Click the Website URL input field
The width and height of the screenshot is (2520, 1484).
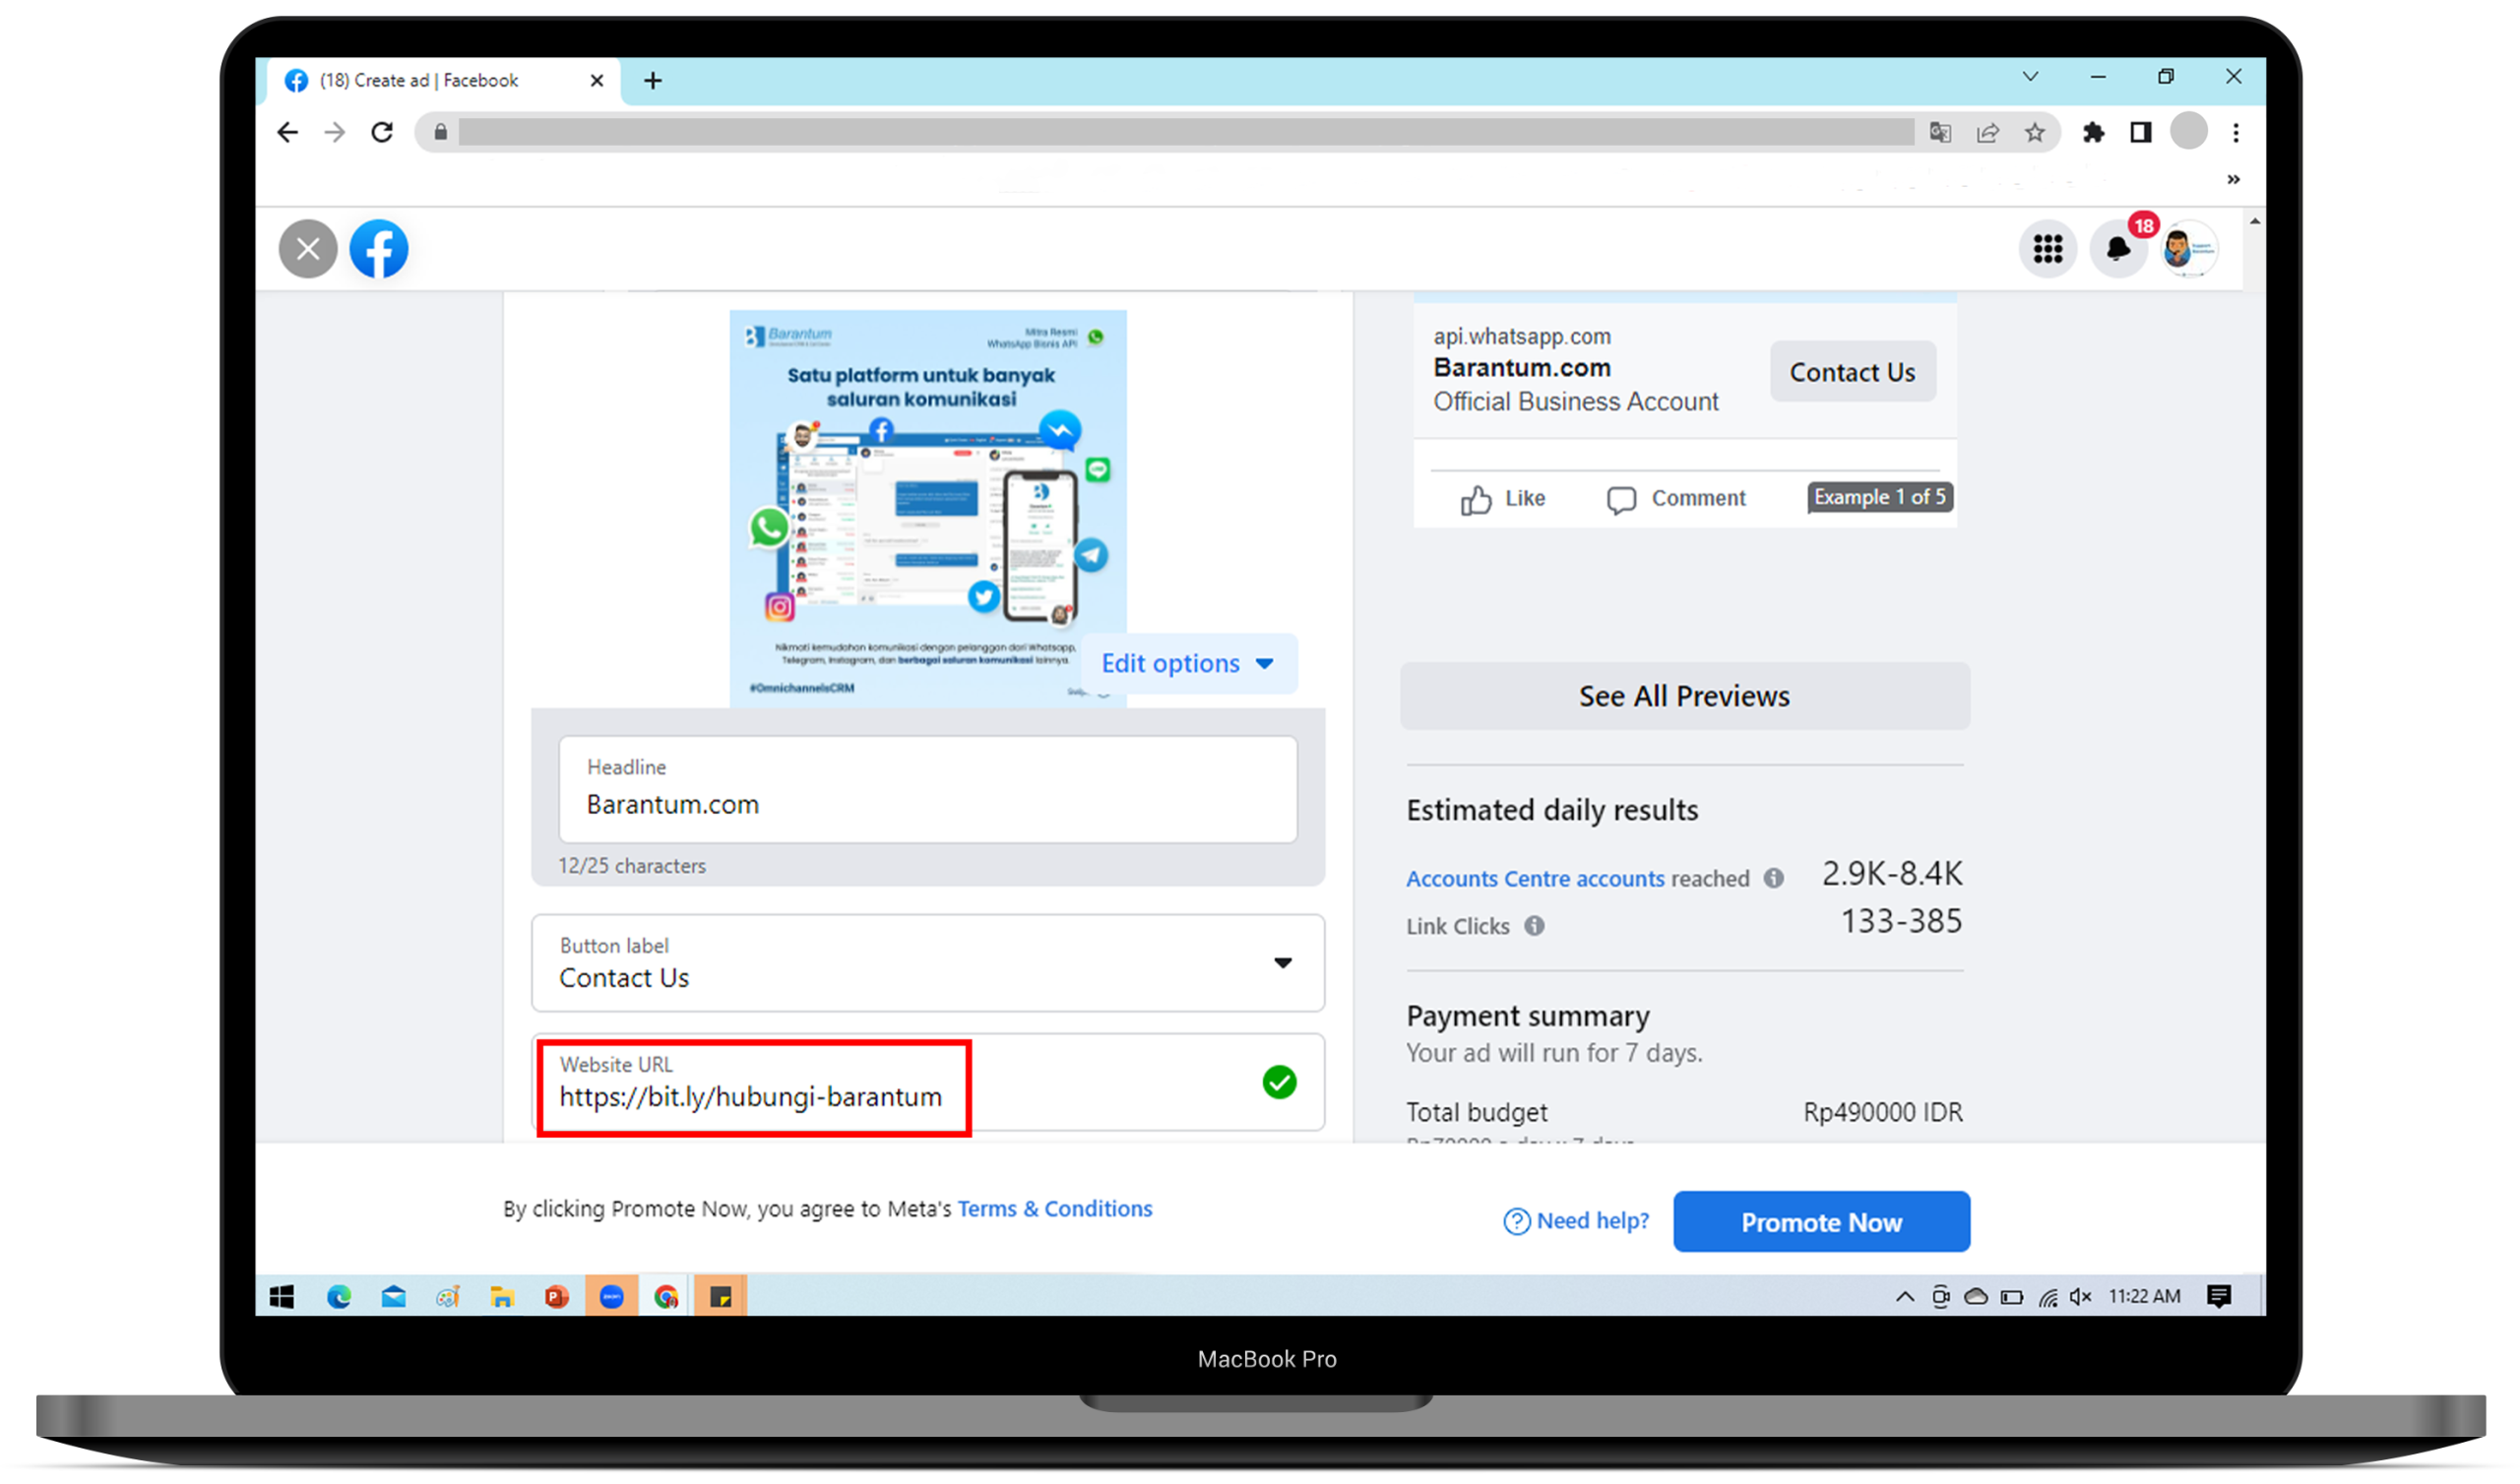tap(928, 1082)
